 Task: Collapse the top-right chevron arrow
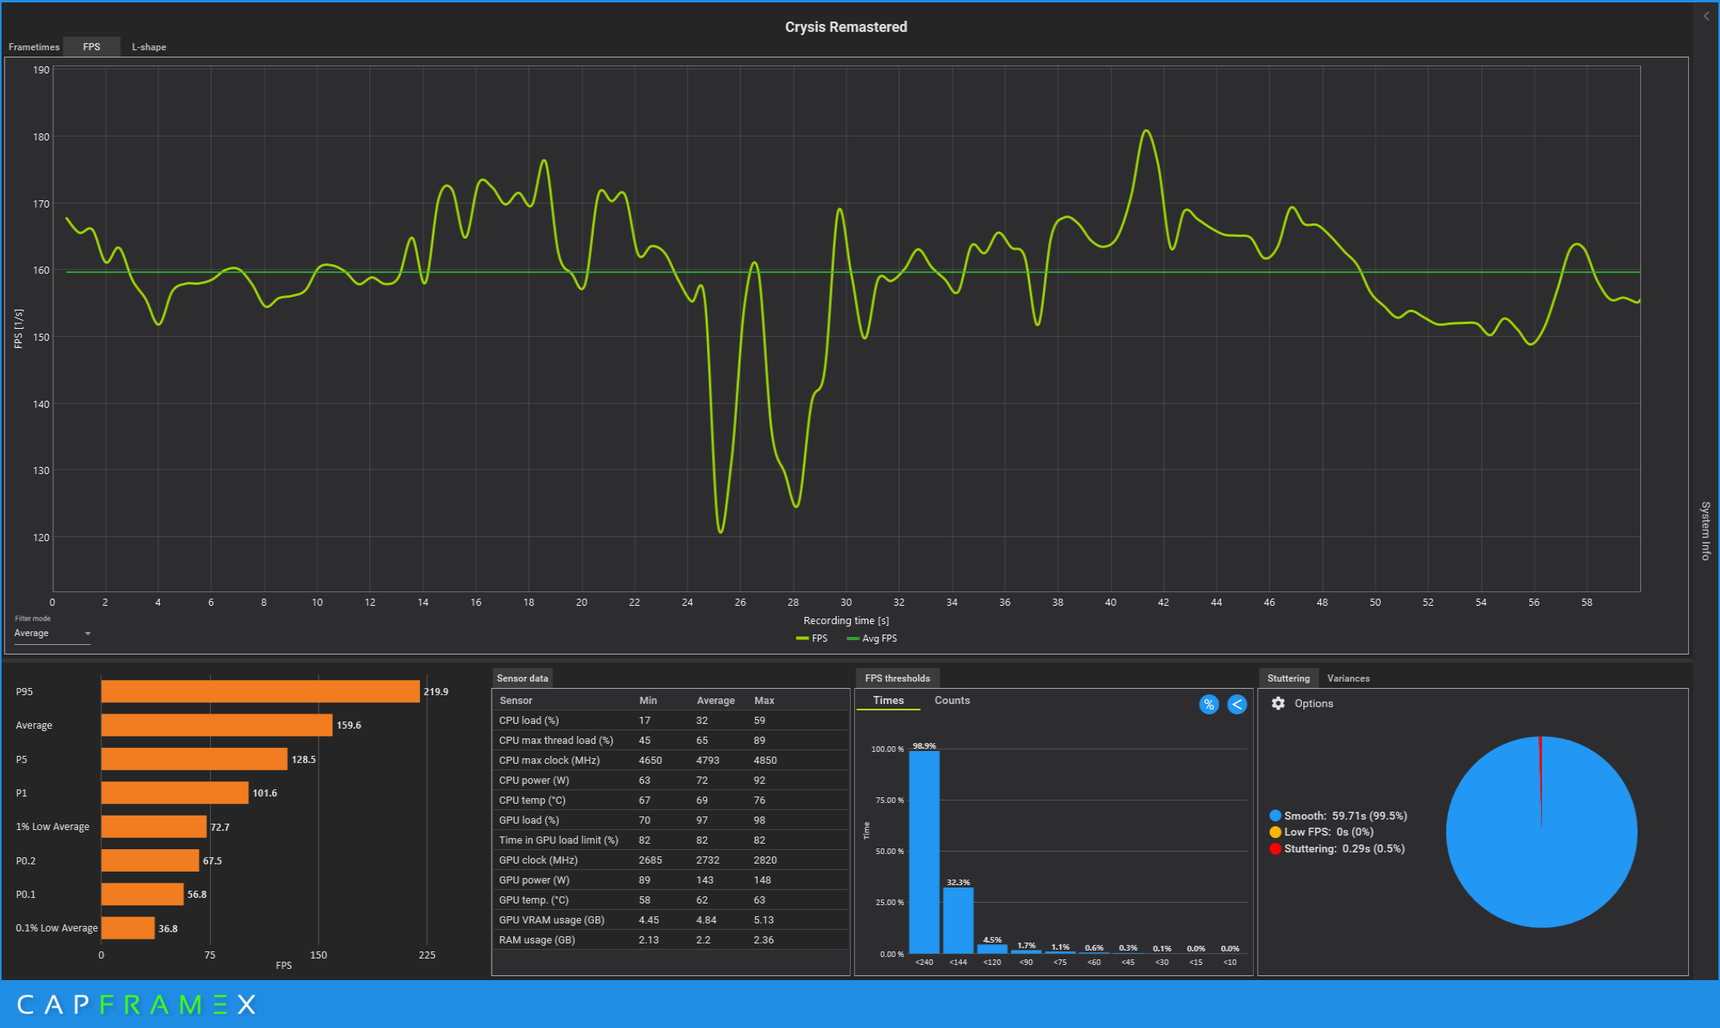pyautogui.click(x=1706, y=16)
